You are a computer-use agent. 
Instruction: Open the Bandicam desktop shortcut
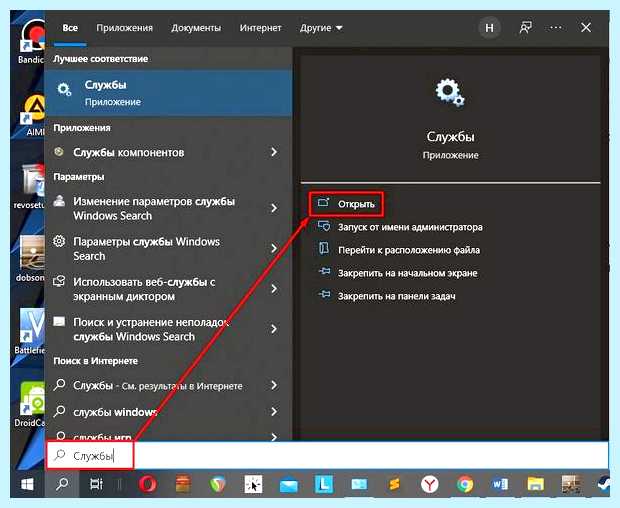[x=30, y=42]
